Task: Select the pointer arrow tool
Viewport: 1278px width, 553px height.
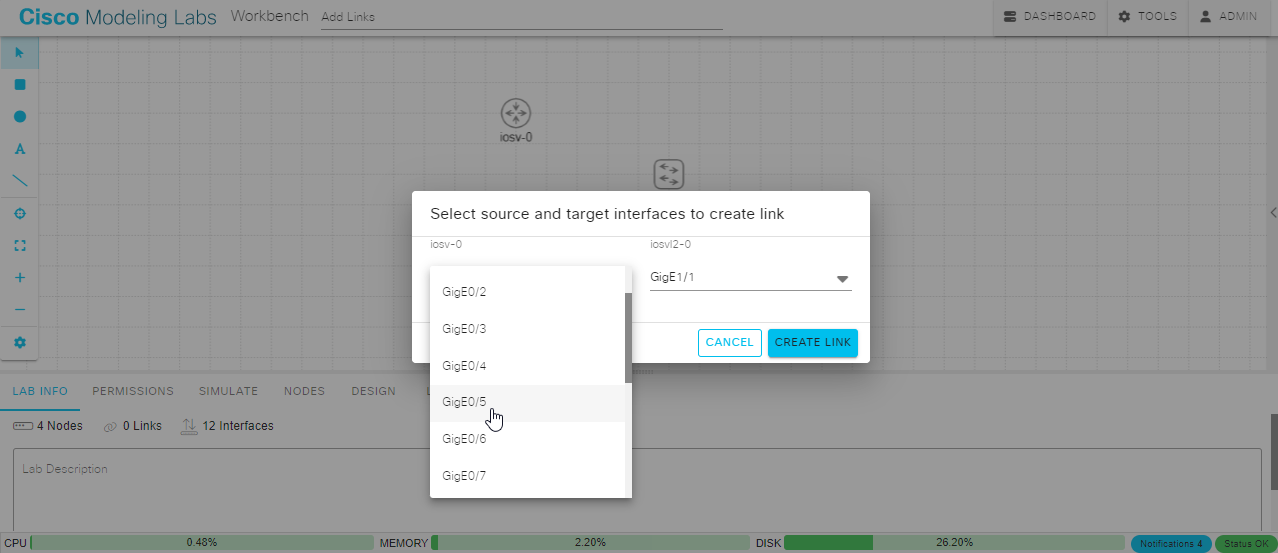Action: pos(19,53)
